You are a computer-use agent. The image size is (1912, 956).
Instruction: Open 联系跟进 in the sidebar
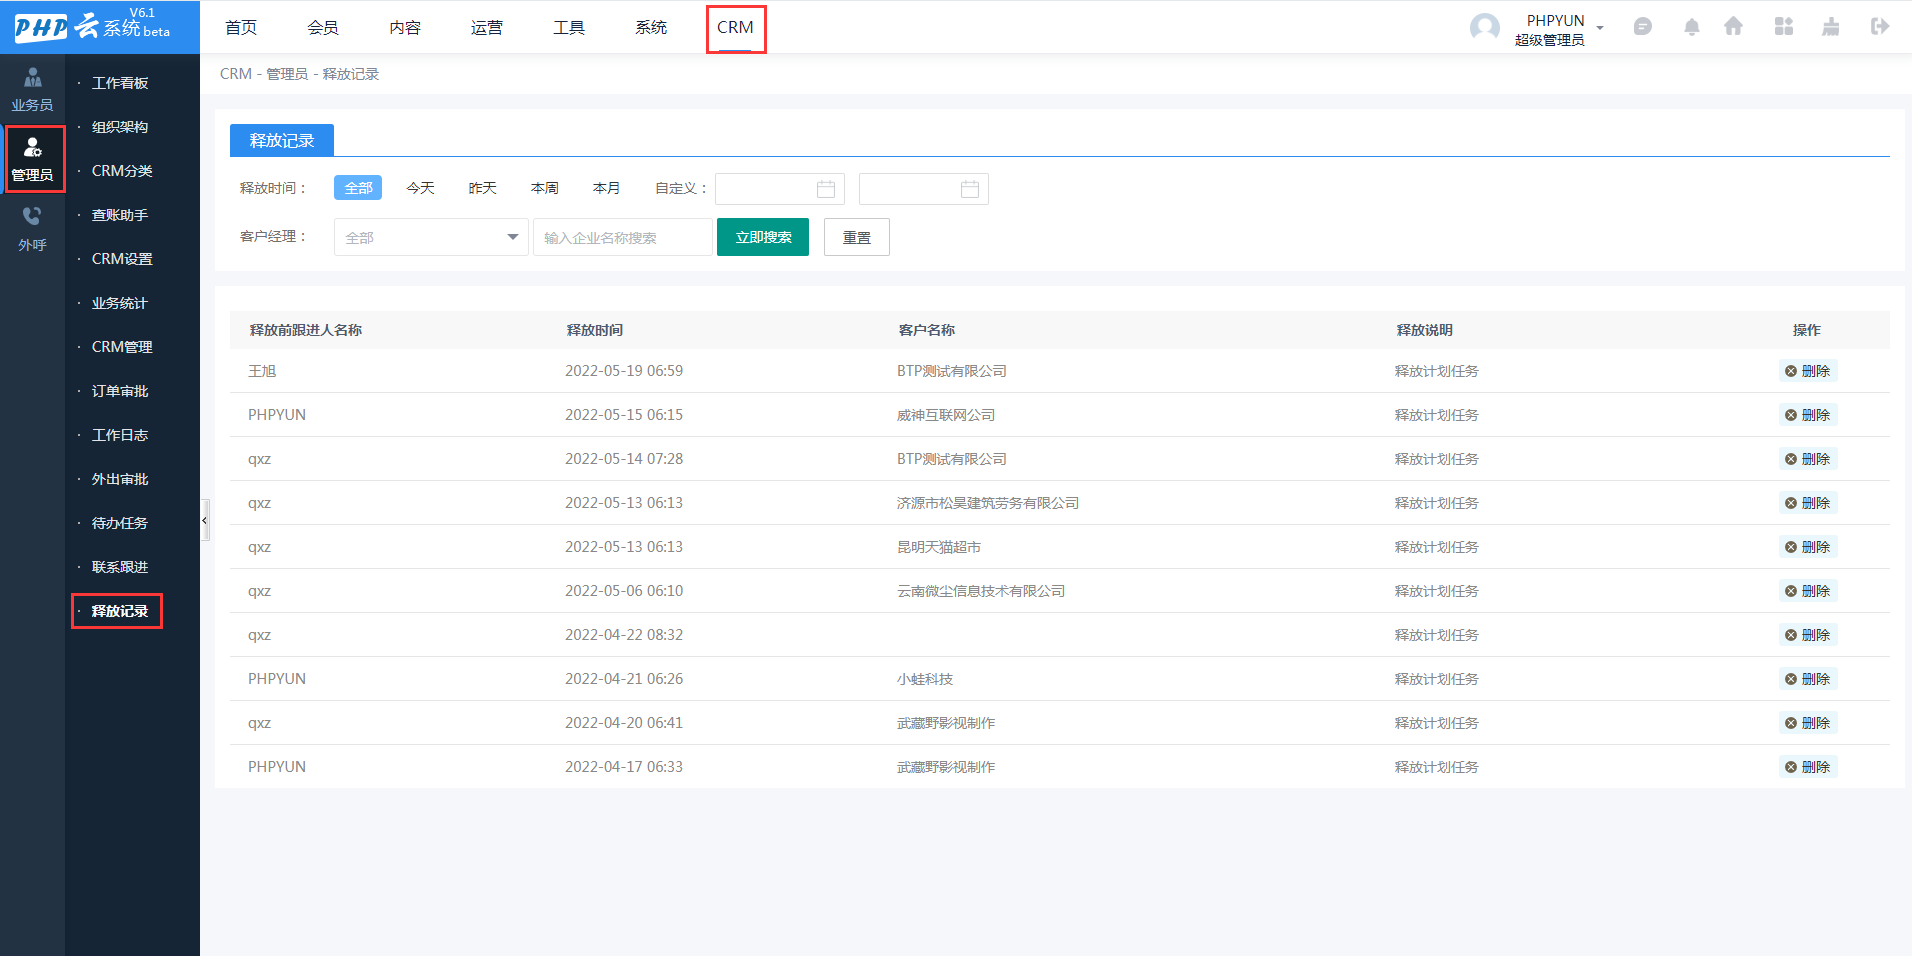[x=120, y=567]
